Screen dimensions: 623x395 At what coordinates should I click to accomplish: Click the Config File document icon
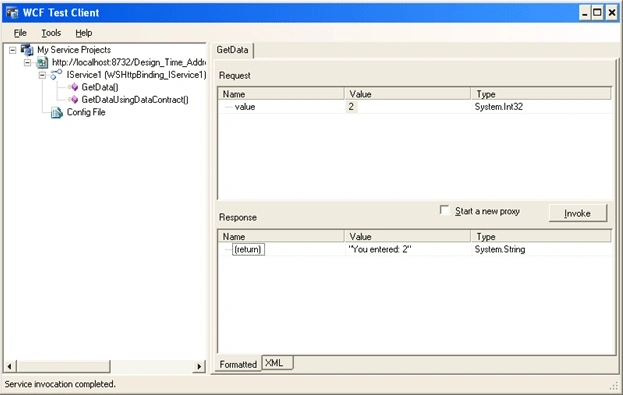56,113
